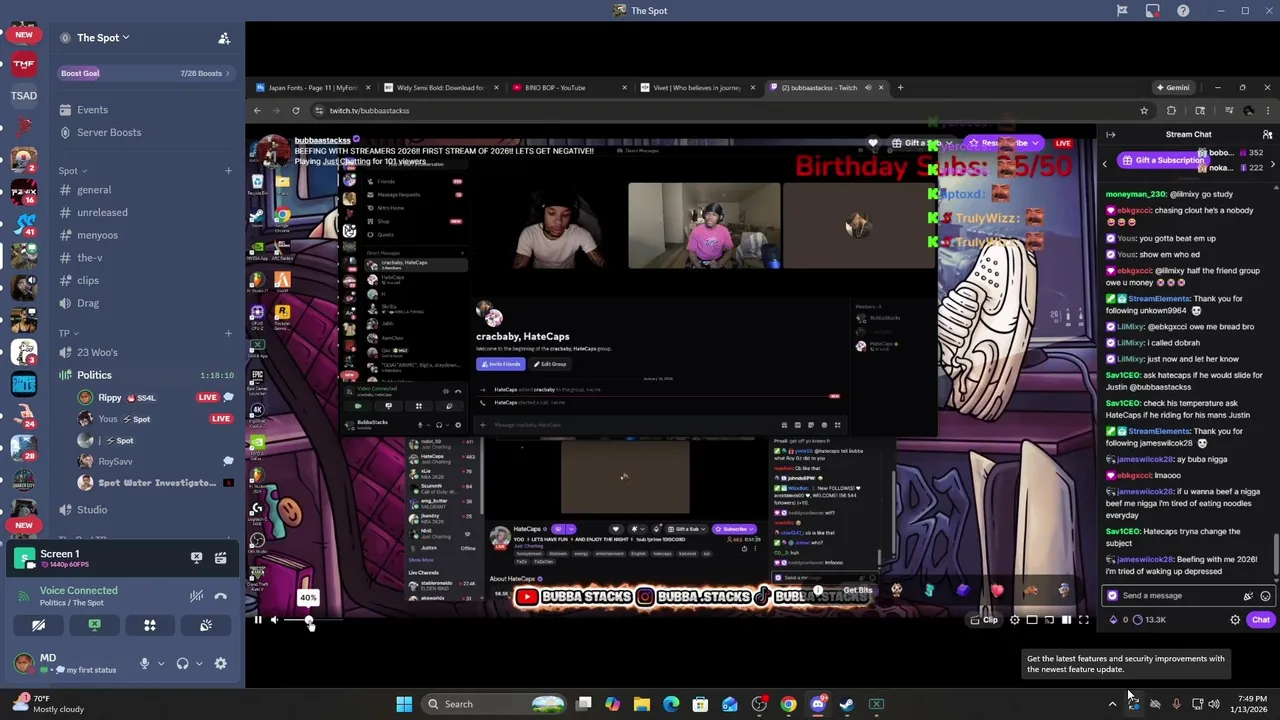The width and height of the screenshot is (1280, 720).
Task: Click the taskbar Search box
Action: click(493, 704)
